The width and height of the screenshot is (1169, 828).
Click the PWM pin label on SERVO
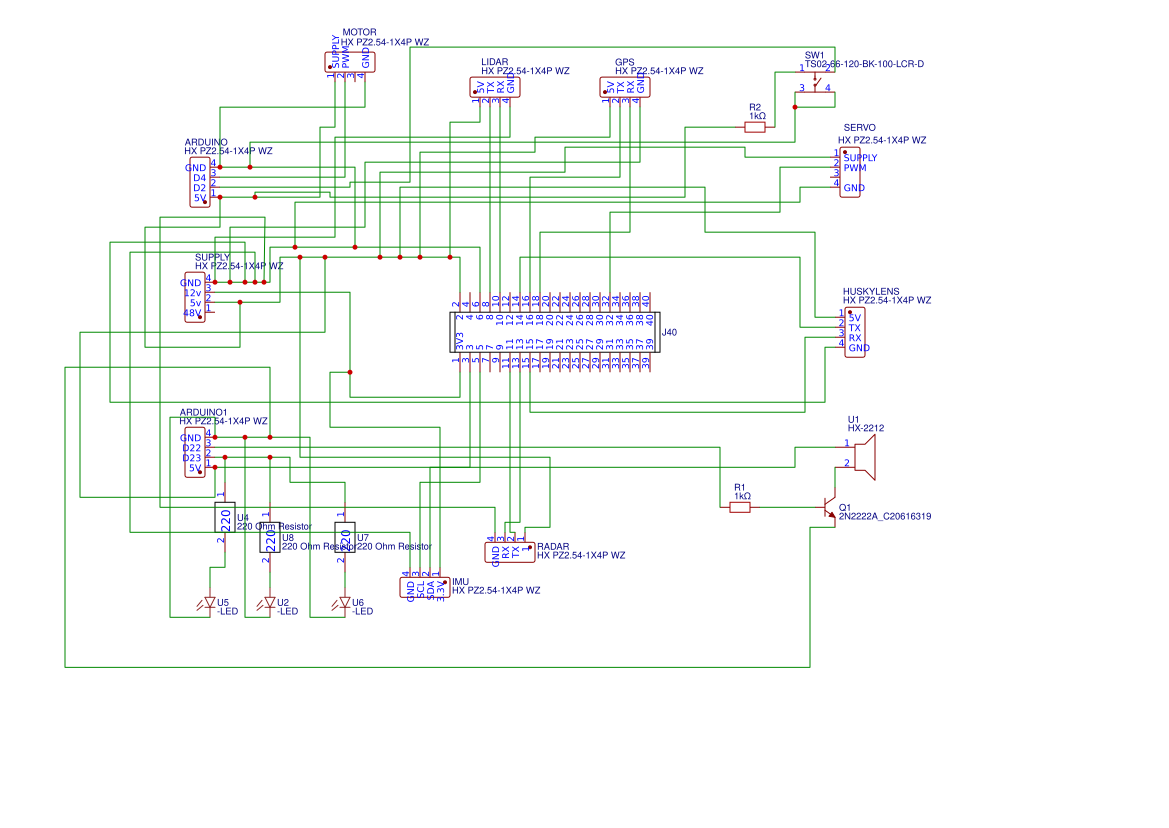pyautogui.click(x=855, y=168)
